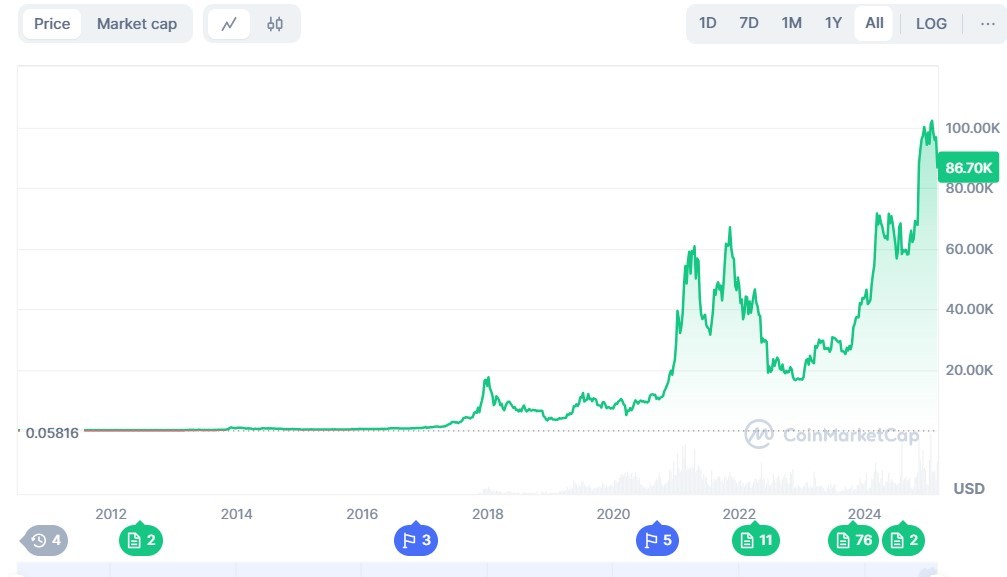The height and width of the screenshot is (577, 1007).
Task: Open green news marker labeled 76
Action: coord(854,540)
